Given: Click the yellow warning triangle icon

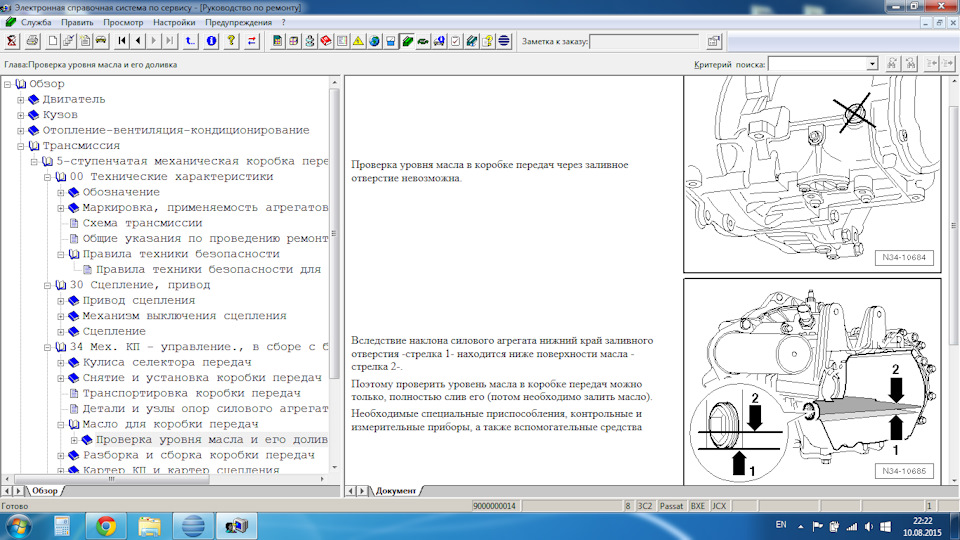Looking at the screenshot, I should (358, 41).
